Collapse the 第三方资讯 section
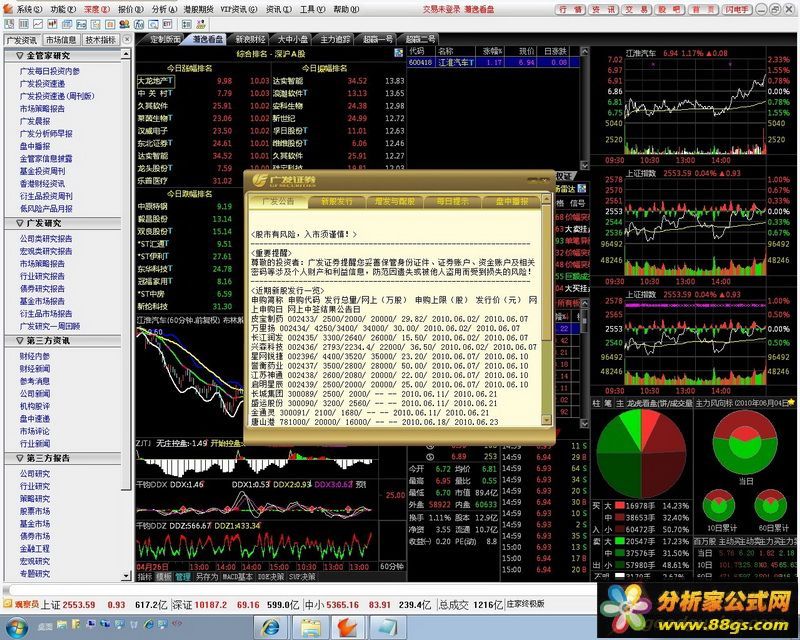The height and width of the screenshot is (640, 800). 19,340
